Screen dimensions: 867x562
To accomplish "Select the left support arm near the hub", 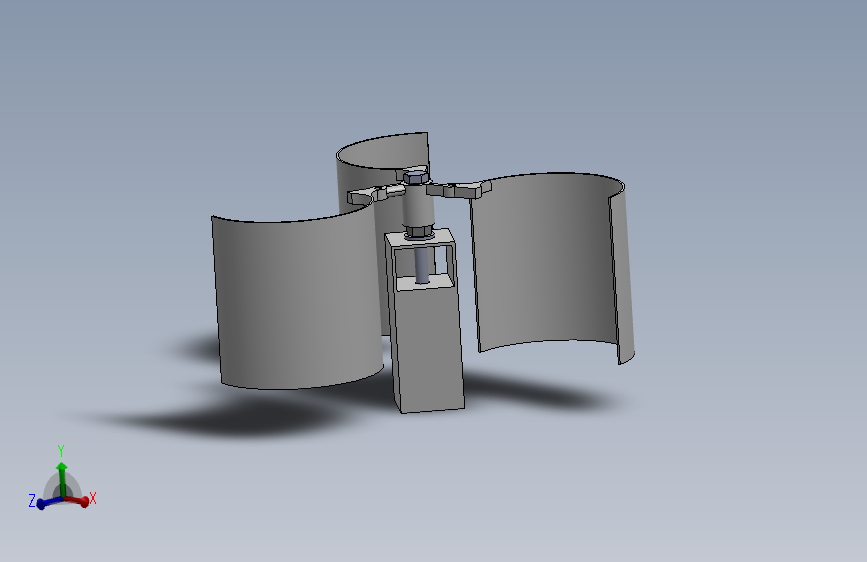I will coord(375,193).
